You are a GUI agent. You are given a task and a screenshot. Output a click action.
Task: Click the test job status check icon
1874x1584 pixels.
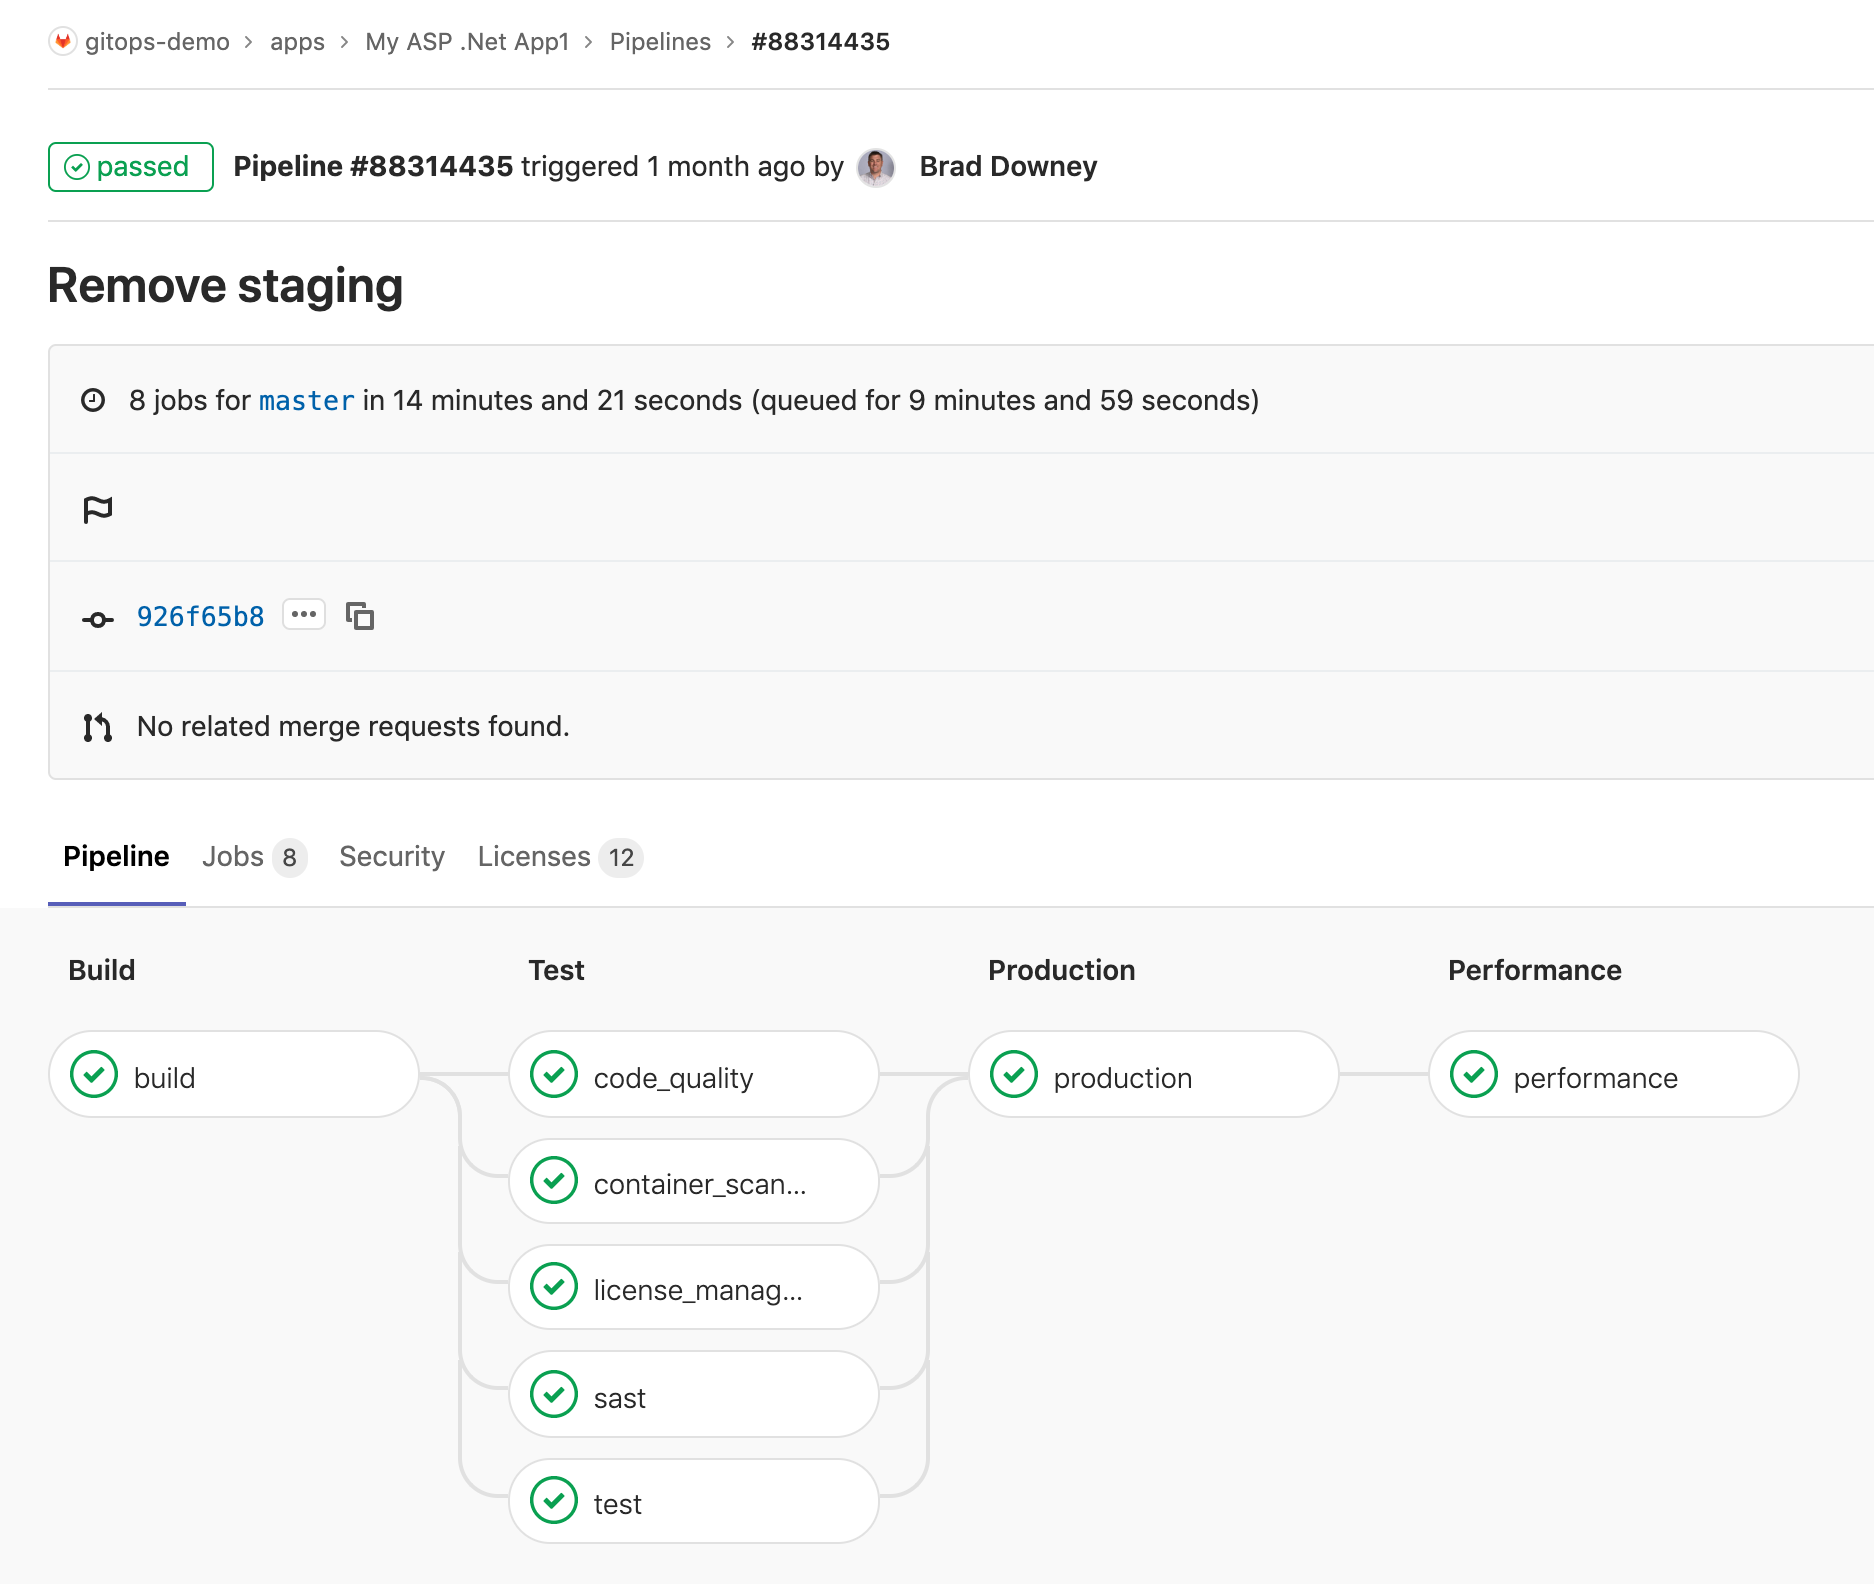(x=554, y=1500)
